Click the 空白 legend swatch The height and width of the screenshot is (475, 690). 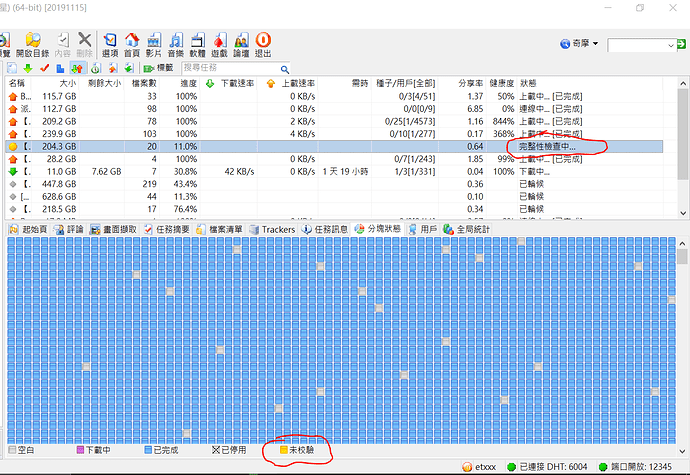point(12,450)
